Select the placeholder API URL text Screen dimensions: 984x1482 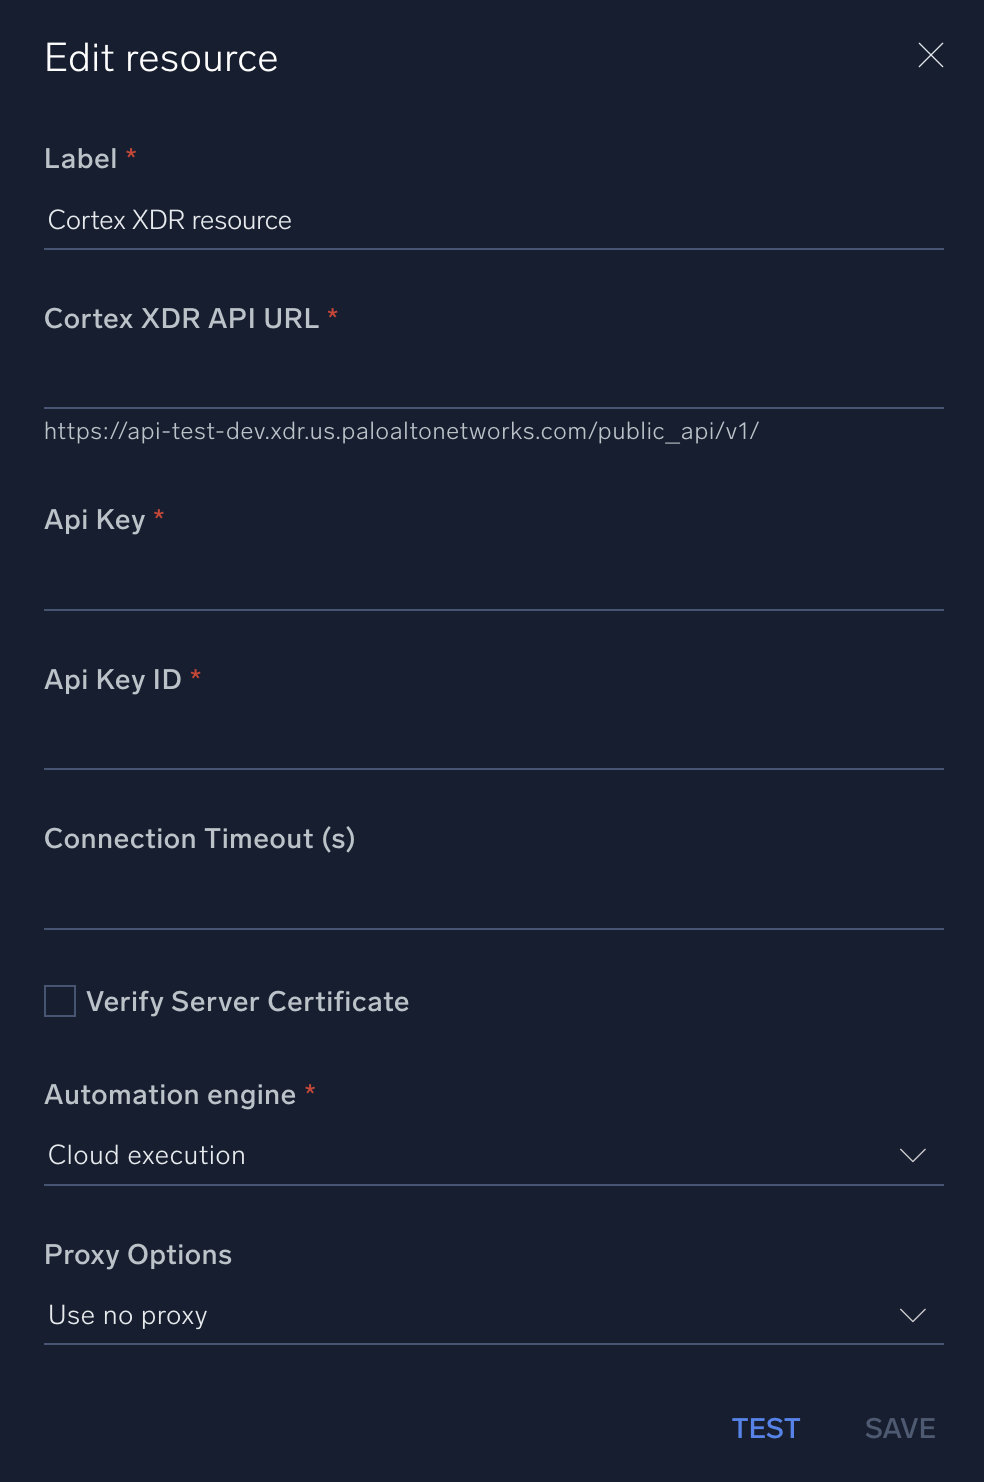point(401,431)
